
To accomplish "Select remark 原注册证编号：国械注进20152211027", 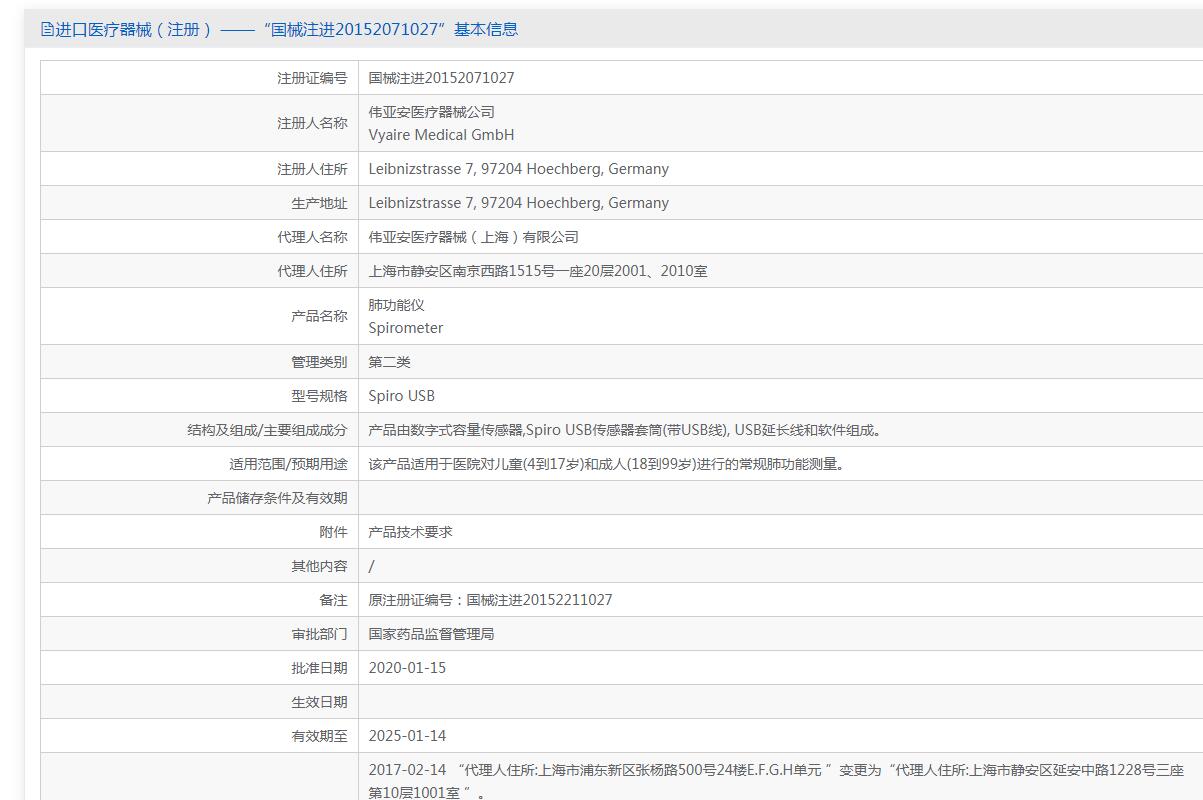I will [x=491, y=600].
